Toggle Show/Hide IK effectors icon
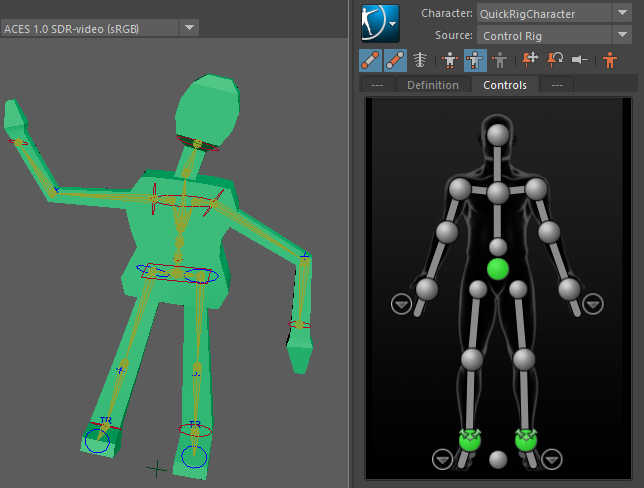This screenshot has height=488, width=644. 370,60
